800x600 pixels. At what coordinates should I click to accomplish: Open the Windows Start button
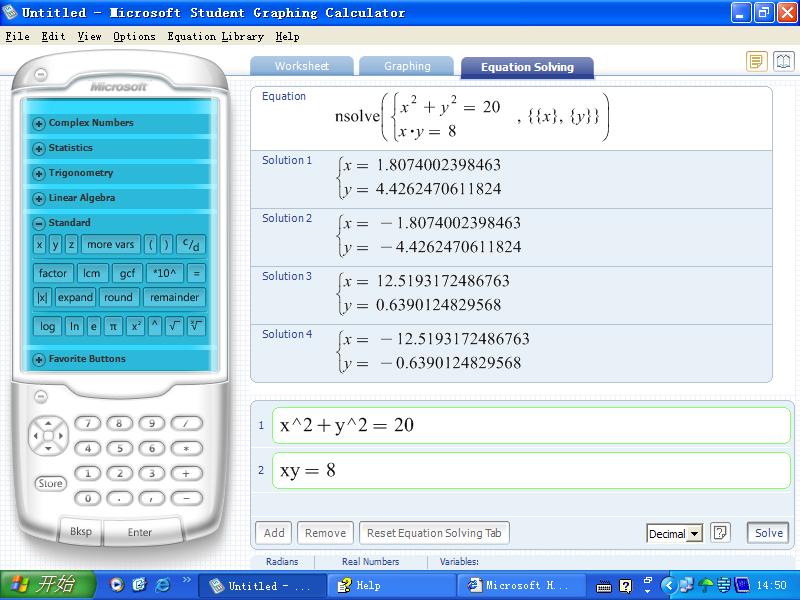[x=47, y=585]
